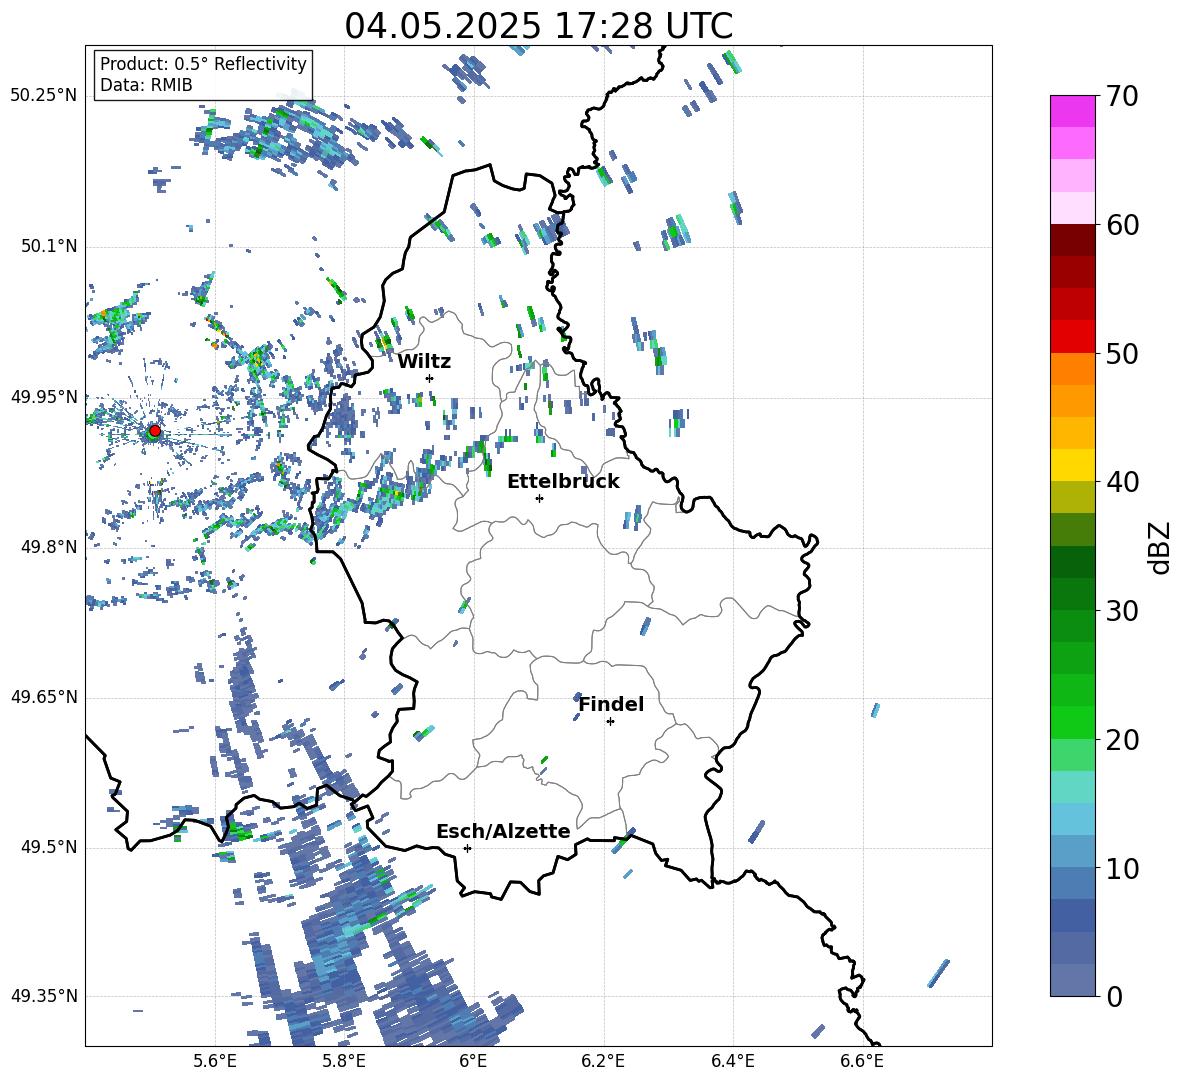
Task: Pick the orange colorbar segment below 50
Action: pyautogui.click(x=1073, y=369)
